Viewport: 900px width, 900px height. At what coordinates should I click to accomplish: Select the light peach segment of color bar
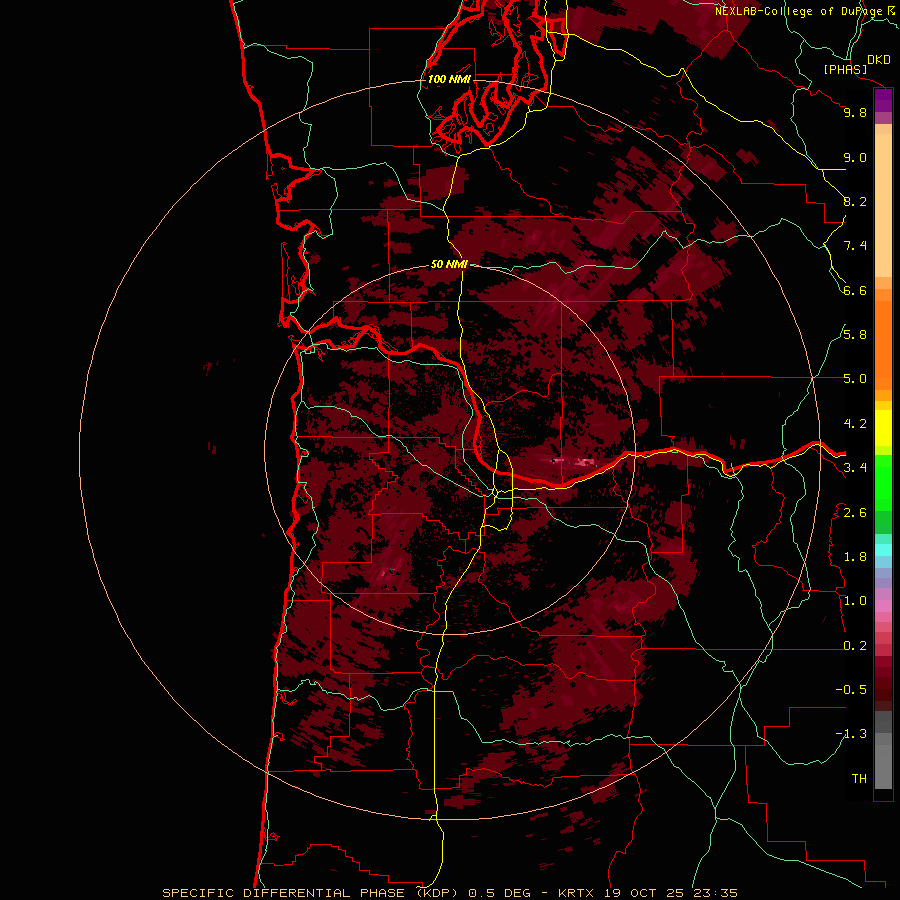[x=883, y=206]
